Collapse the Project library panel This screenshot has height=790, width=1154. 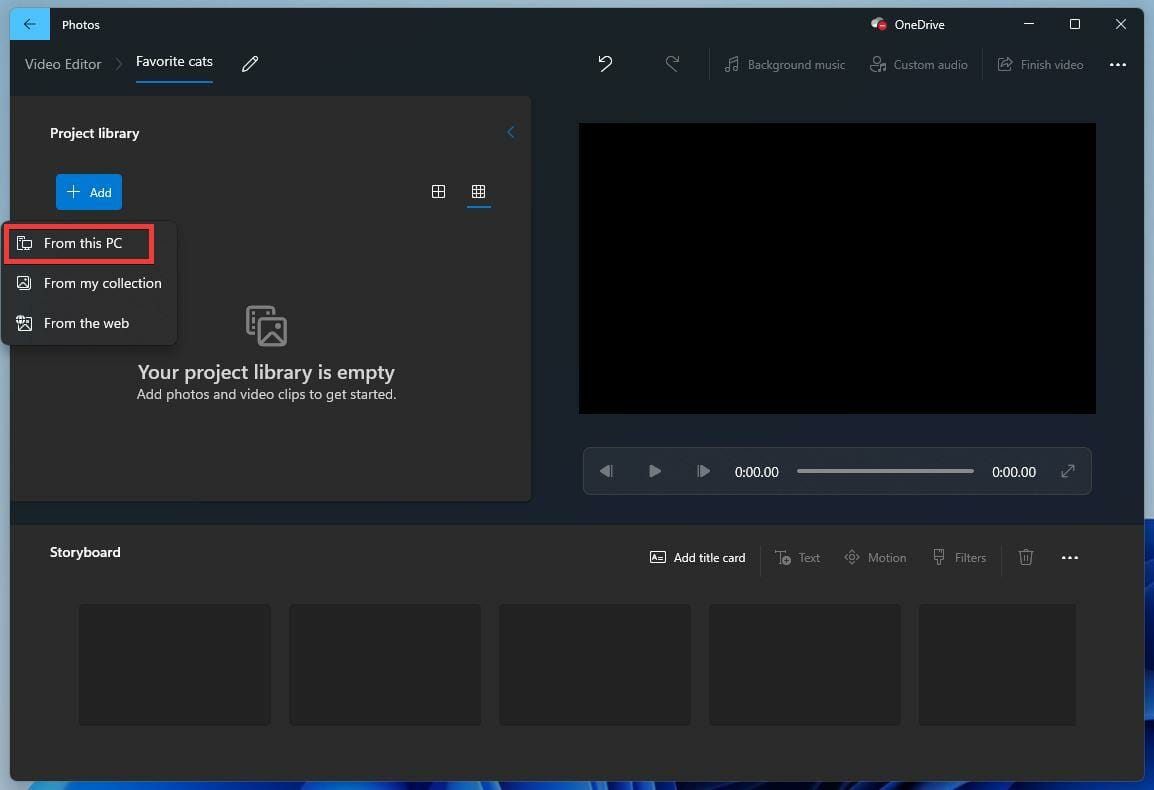(511, 131)
